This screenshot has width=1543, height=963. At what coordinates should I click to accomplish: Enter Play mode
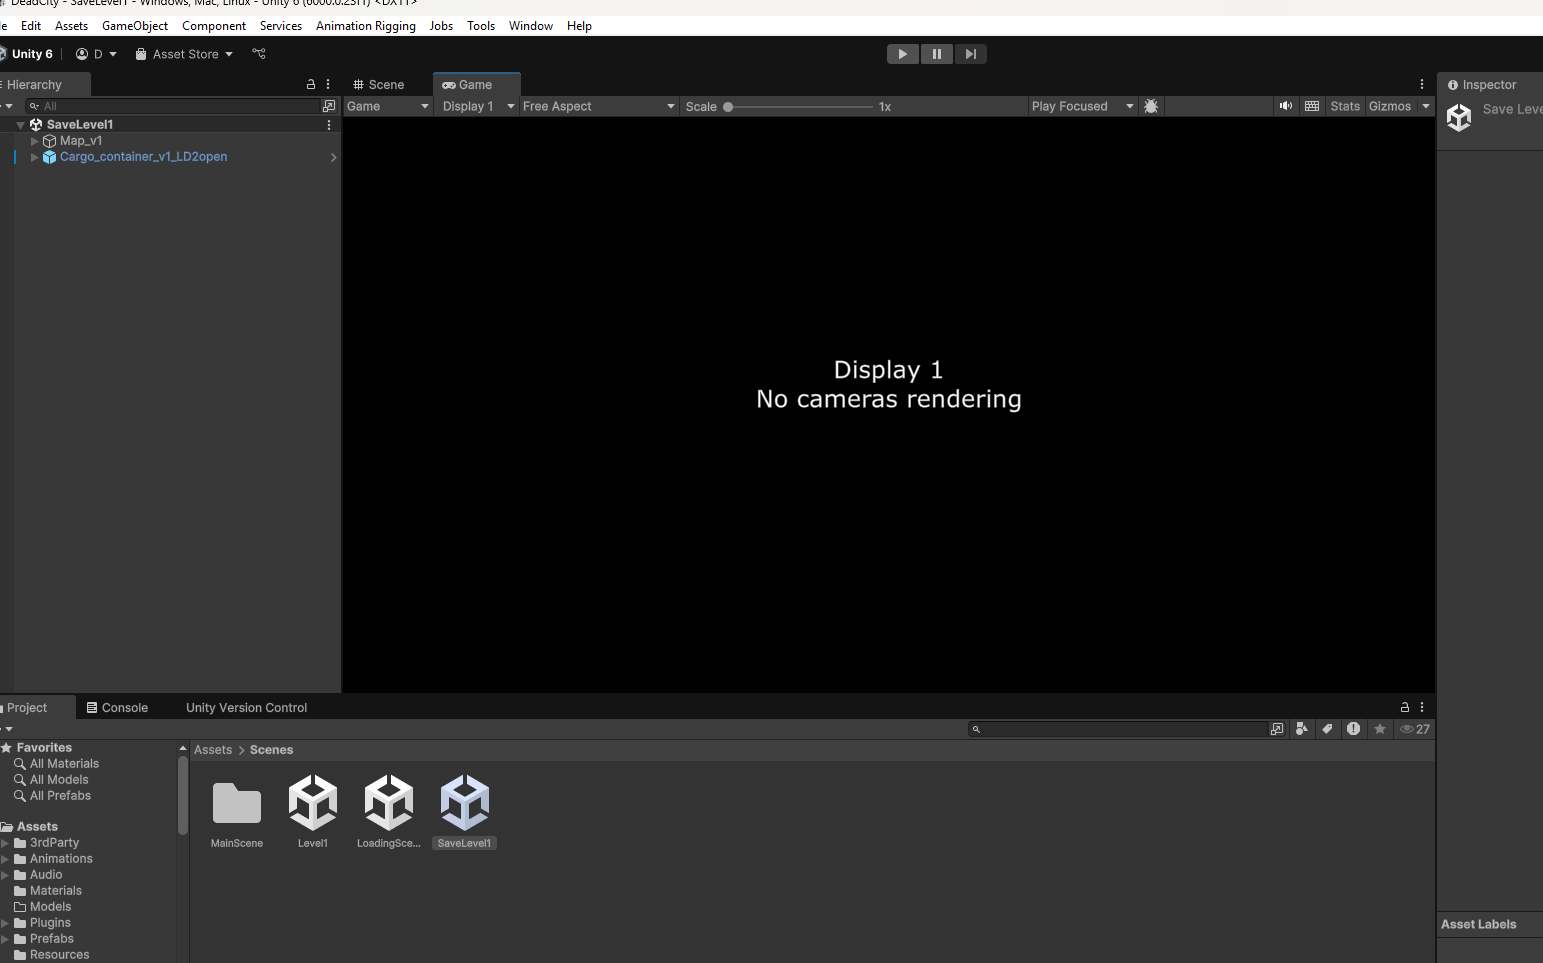pos(901,54)
